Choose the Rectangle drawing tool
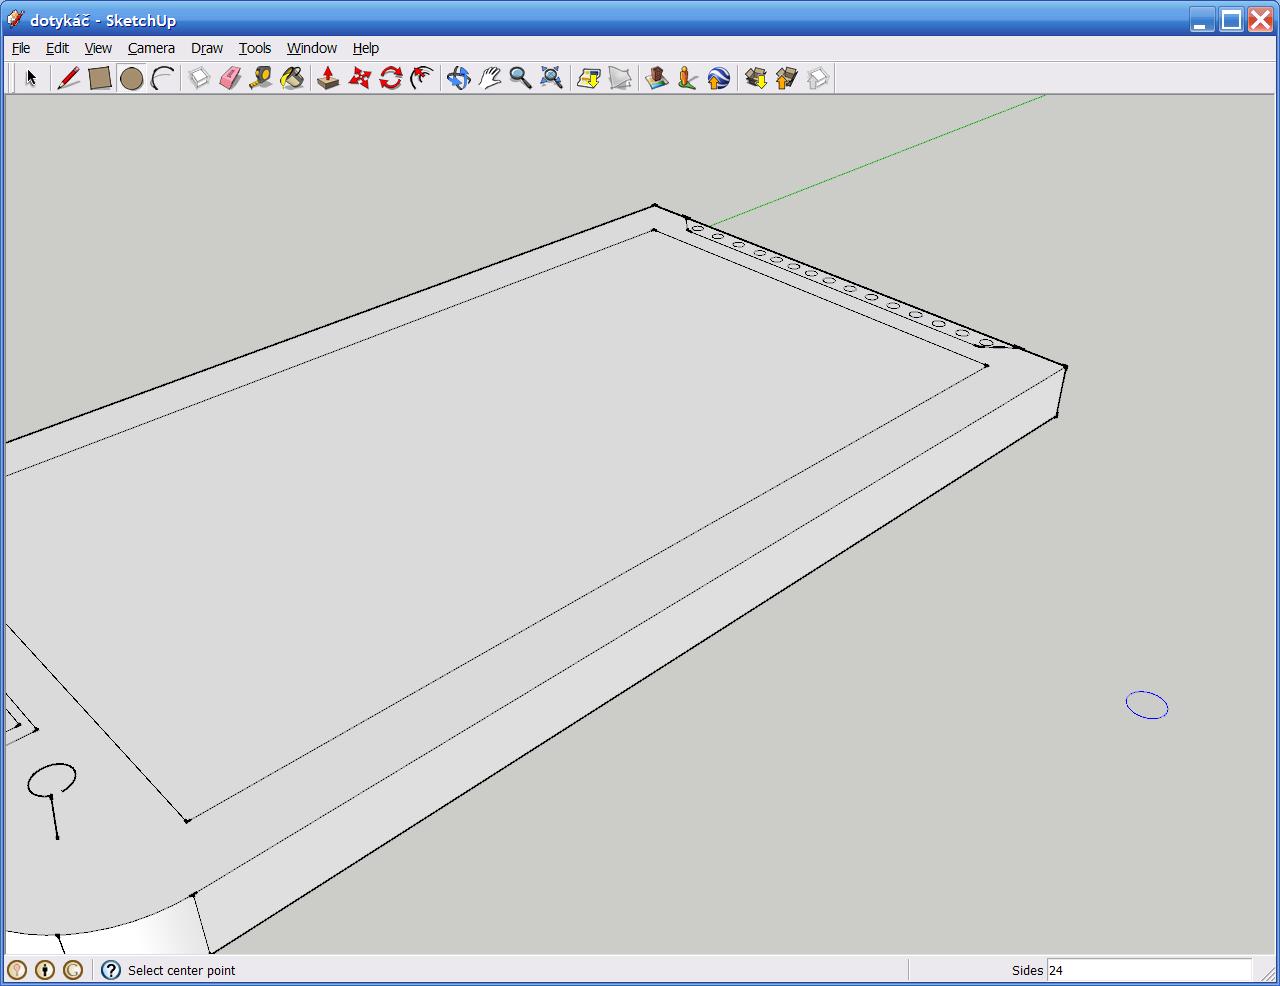 [x=99, y=78]
